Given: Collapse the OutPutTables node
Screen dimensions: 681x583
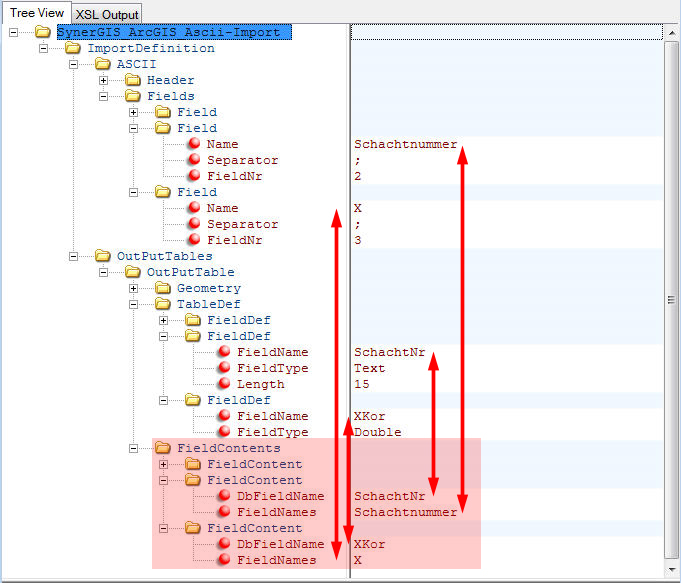Looking at the screenshot, I should (73, 256).
